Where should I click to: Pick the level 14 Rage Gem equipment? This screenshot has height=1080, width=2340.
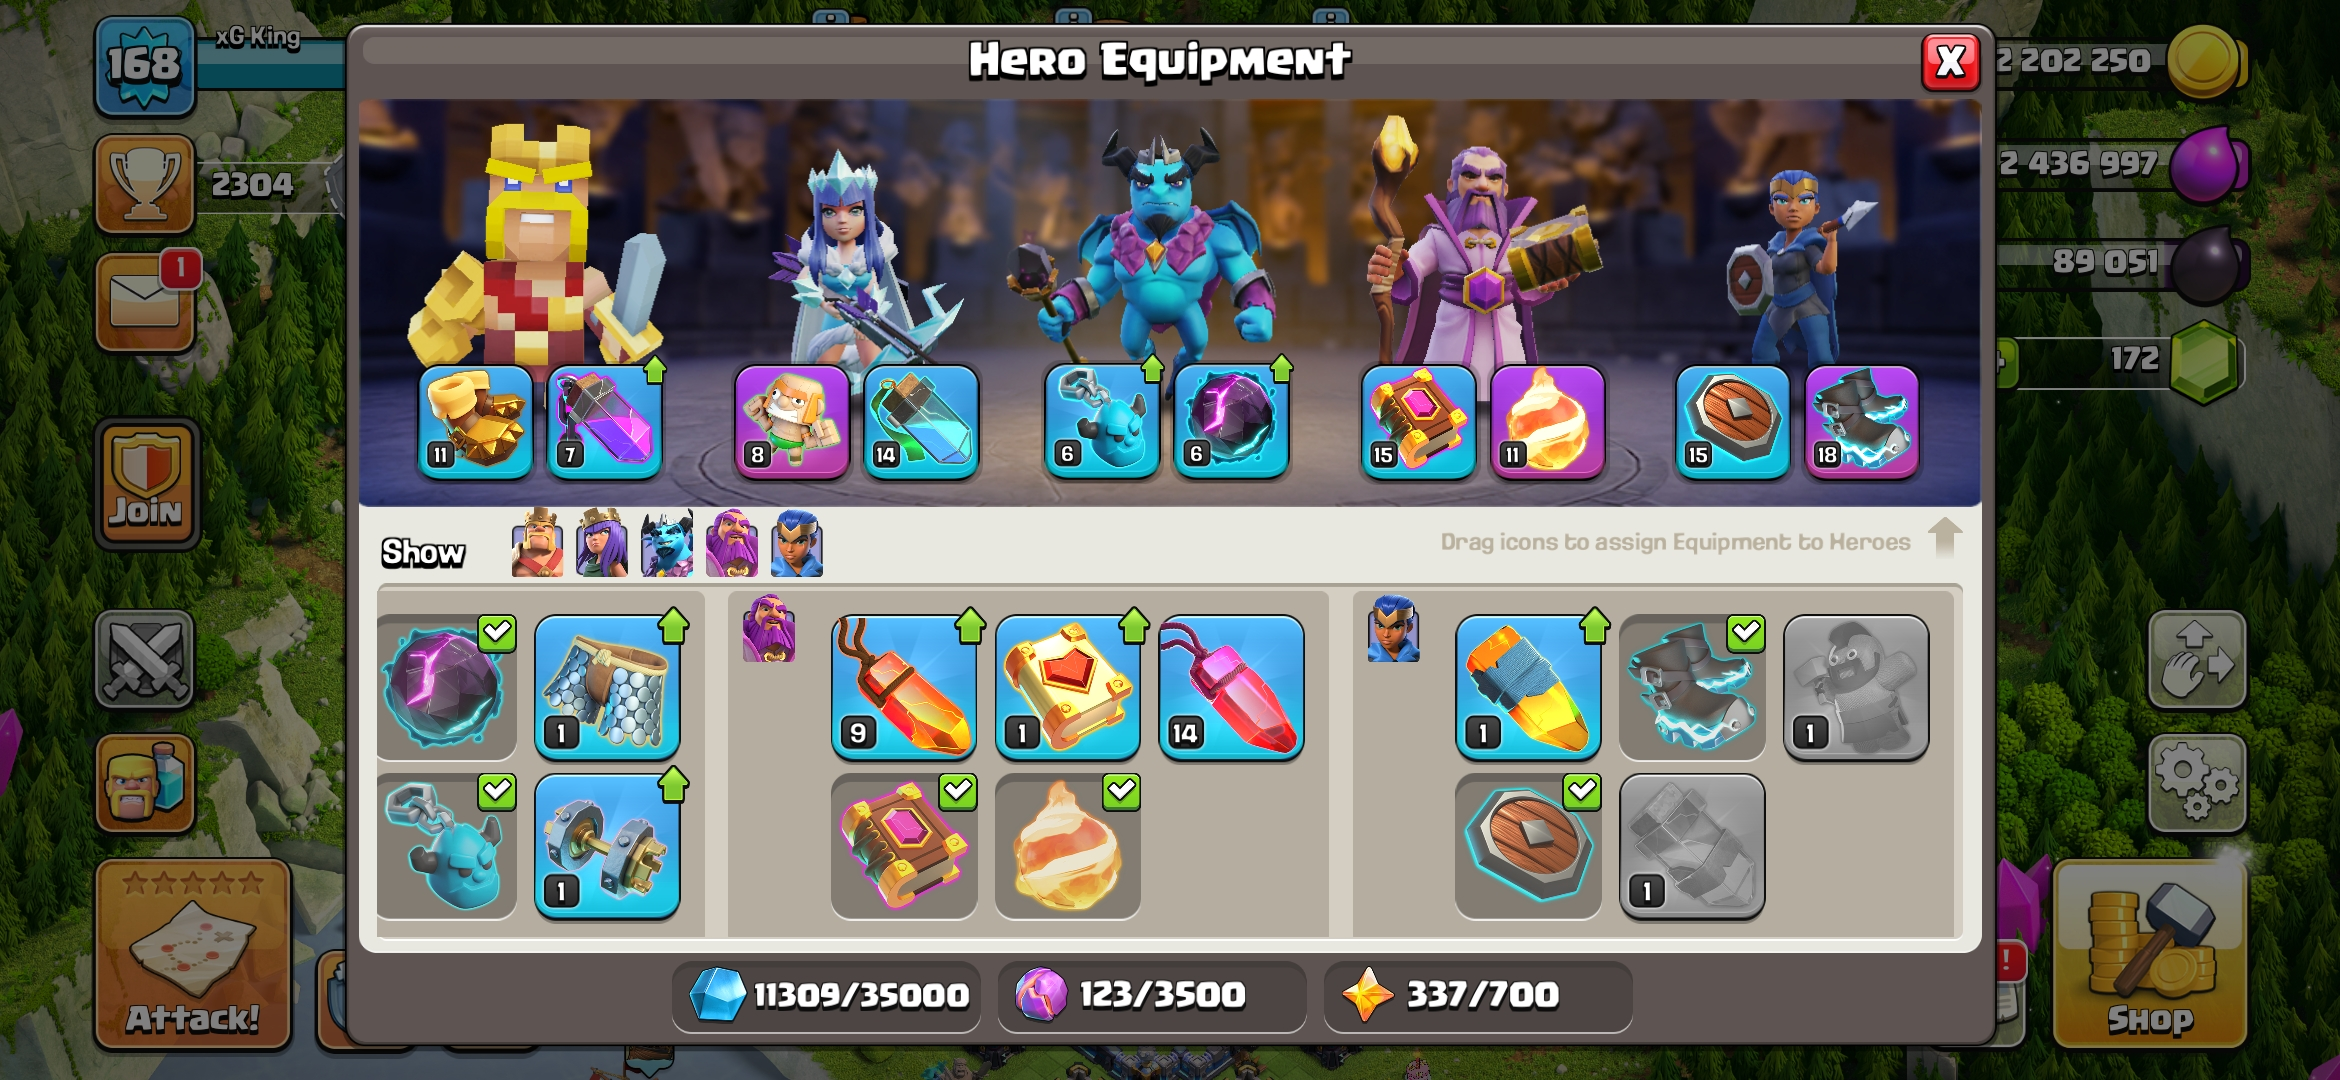pos(1231,688)
